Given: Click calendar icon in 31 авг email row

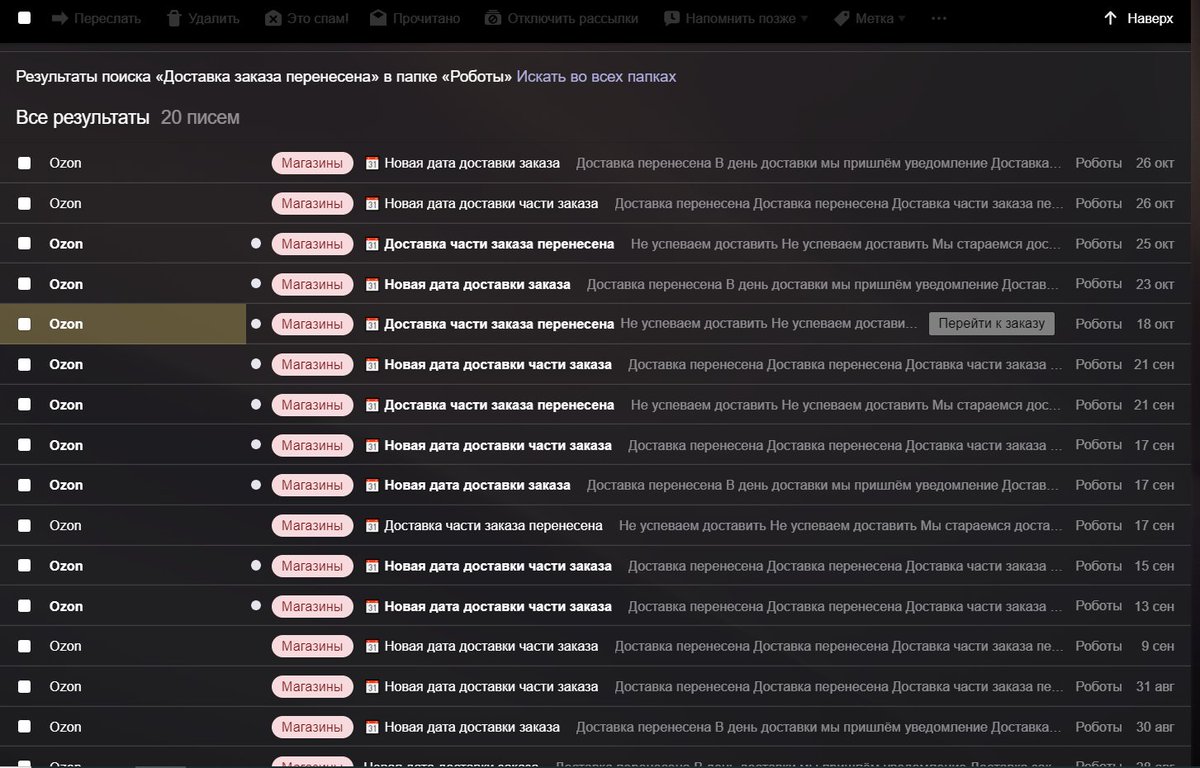Looking at the screenshot, I should (372, 686).
